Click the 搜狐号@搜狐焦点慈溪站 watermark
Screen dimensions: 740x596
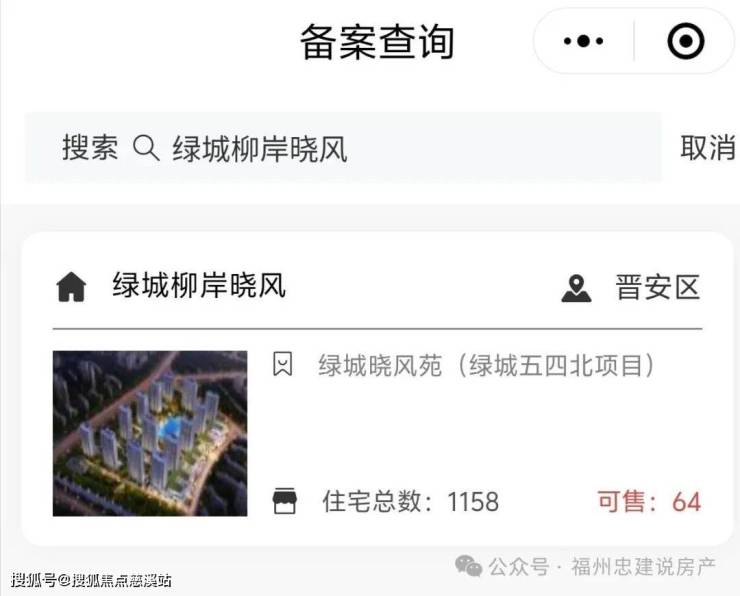pos(91,579)
